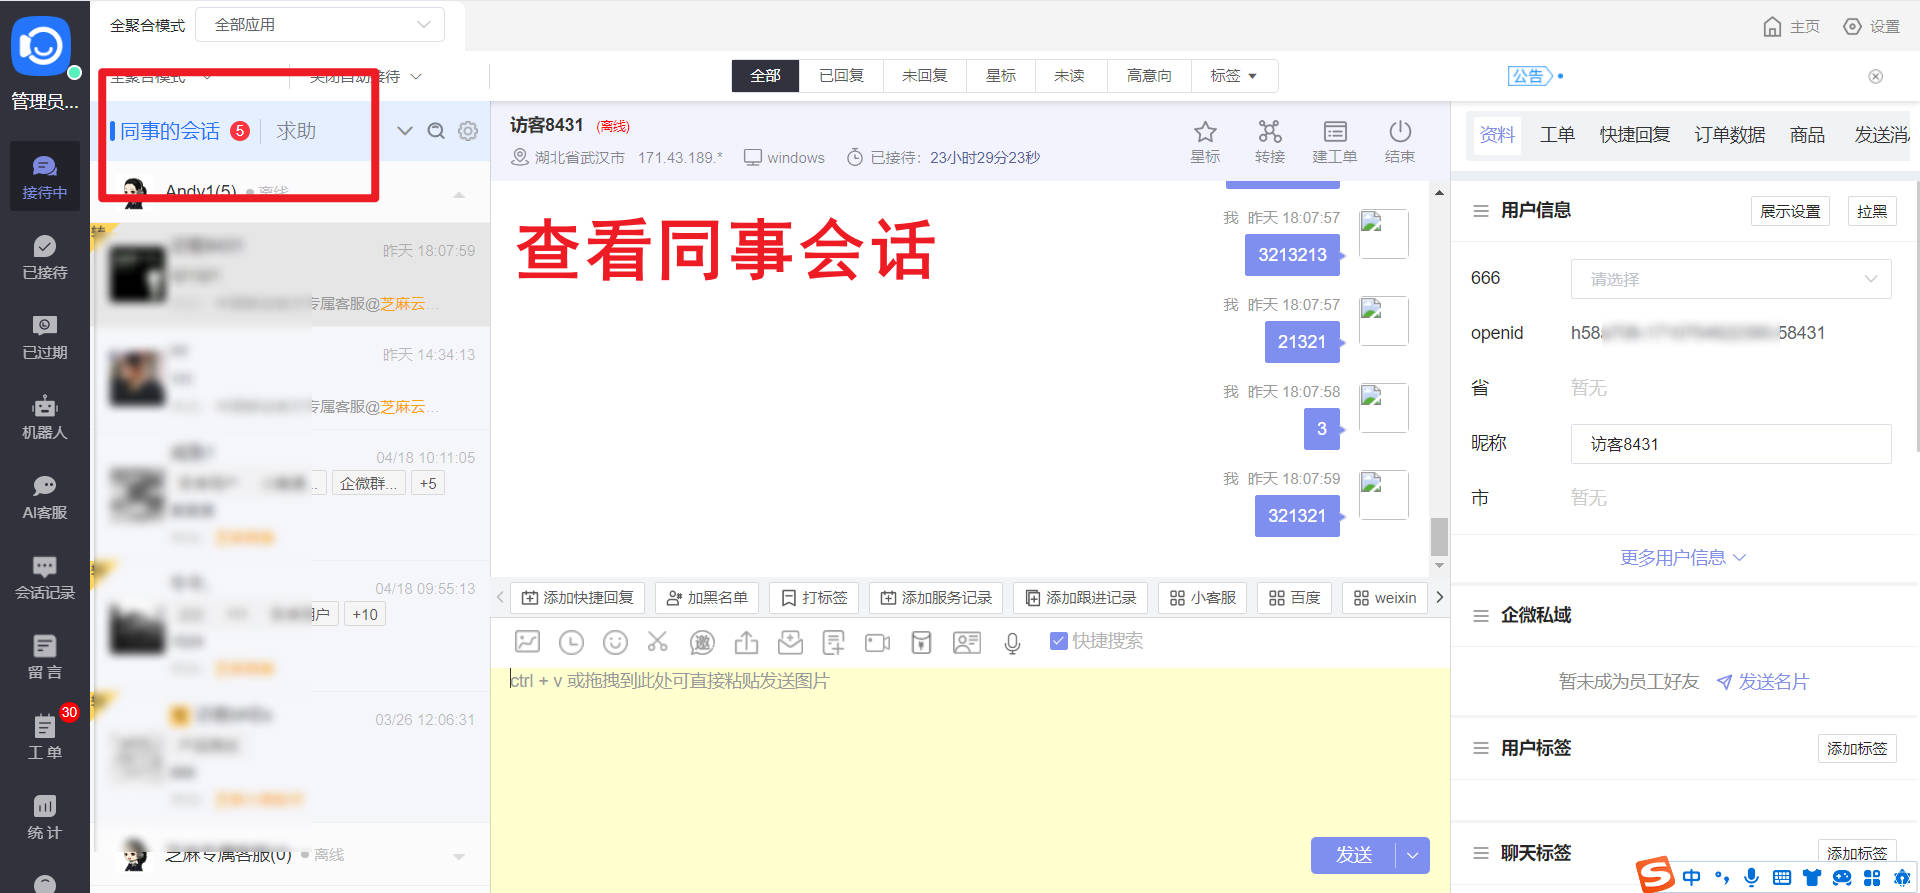The image size is (1920, 893).
Task: Open 设置 settings at top right
Action: coord(1871,26)
